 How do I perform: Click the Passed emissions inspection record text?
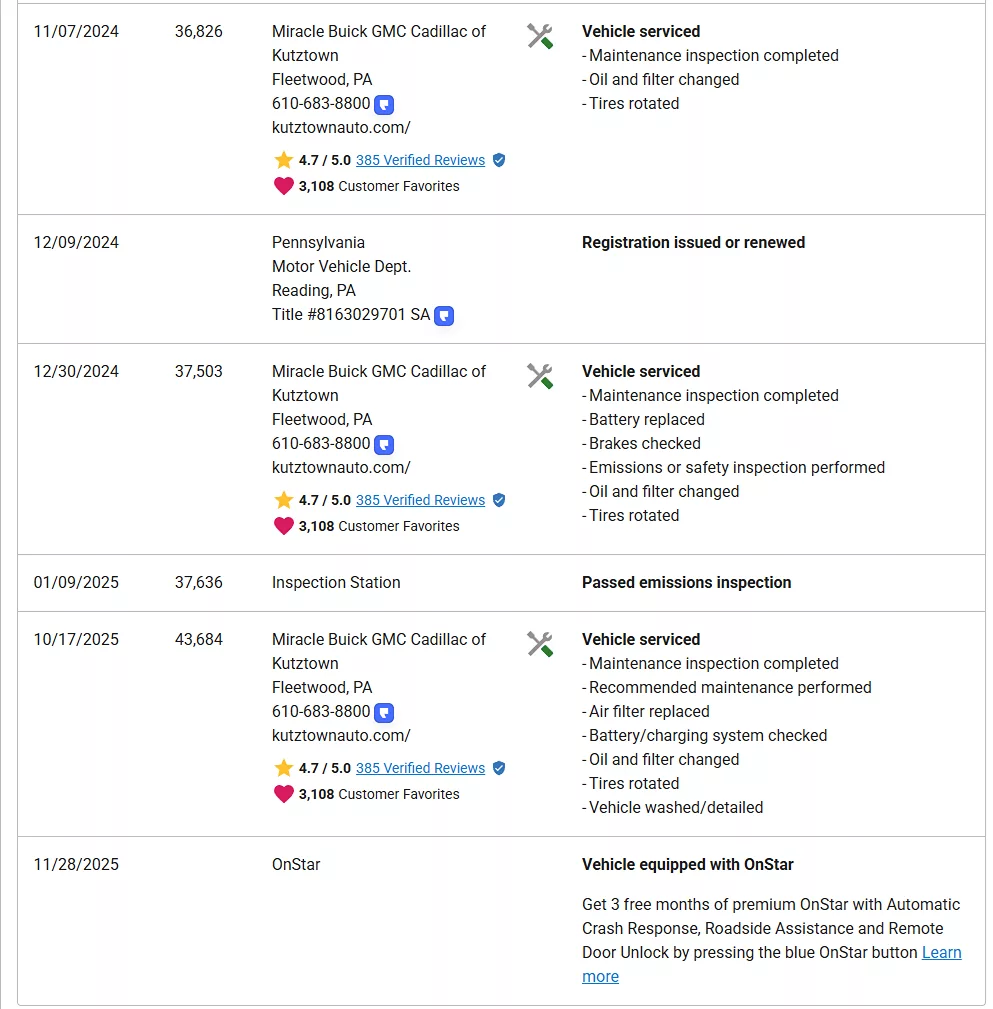click(686, 582)
